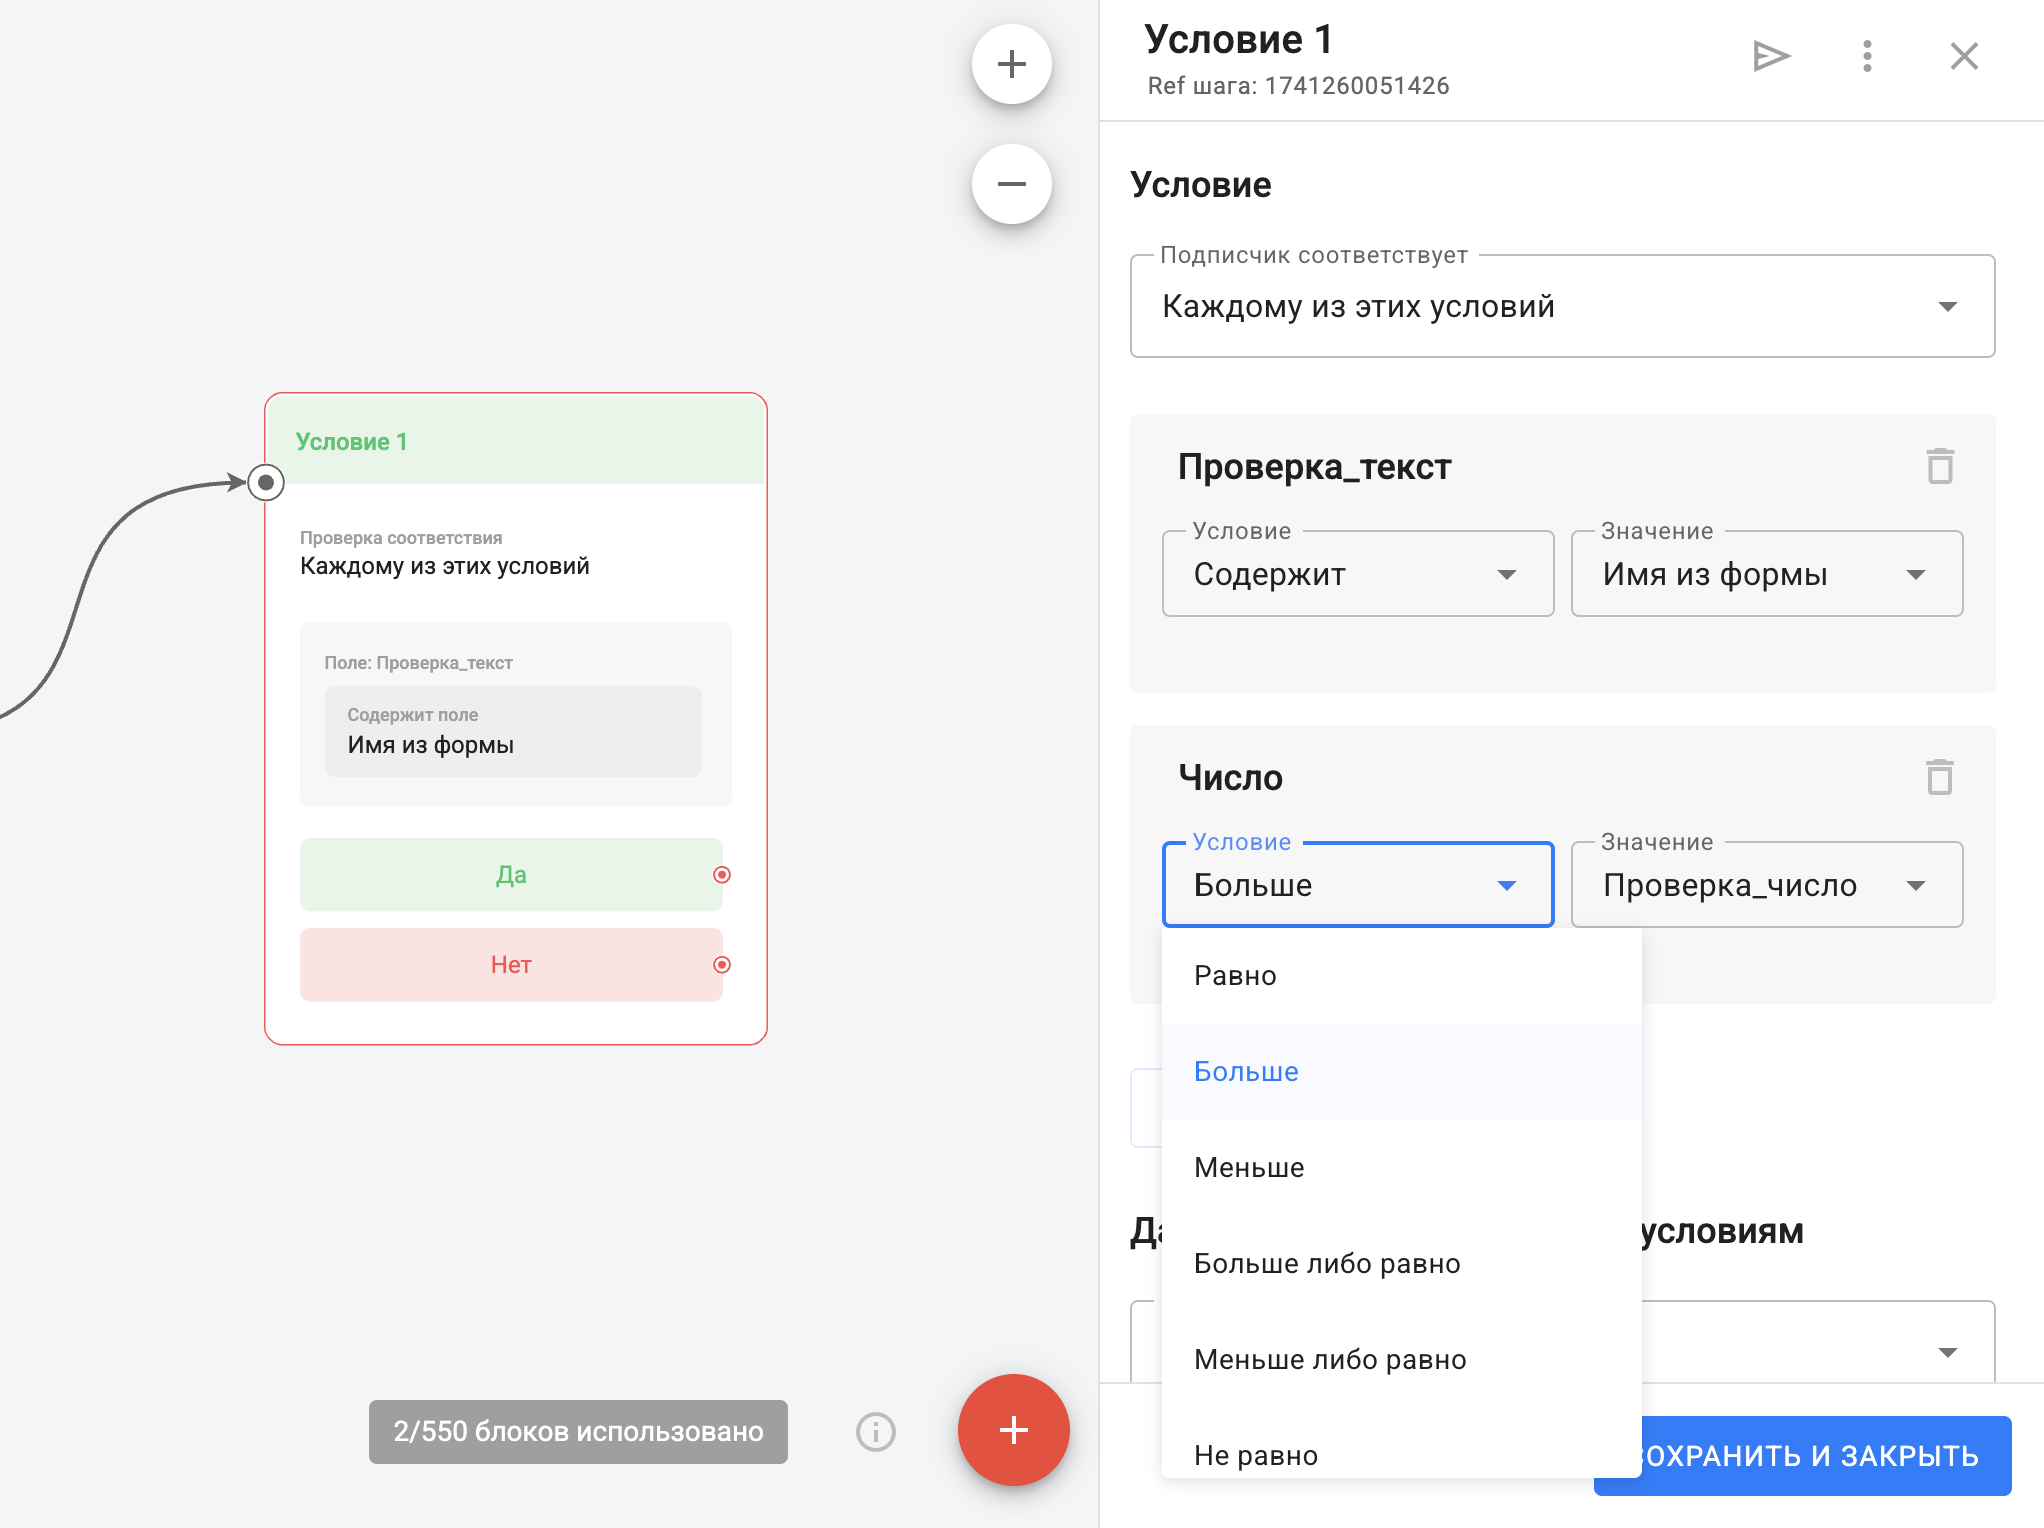Click the Да output connector dot

click(722, 875)
